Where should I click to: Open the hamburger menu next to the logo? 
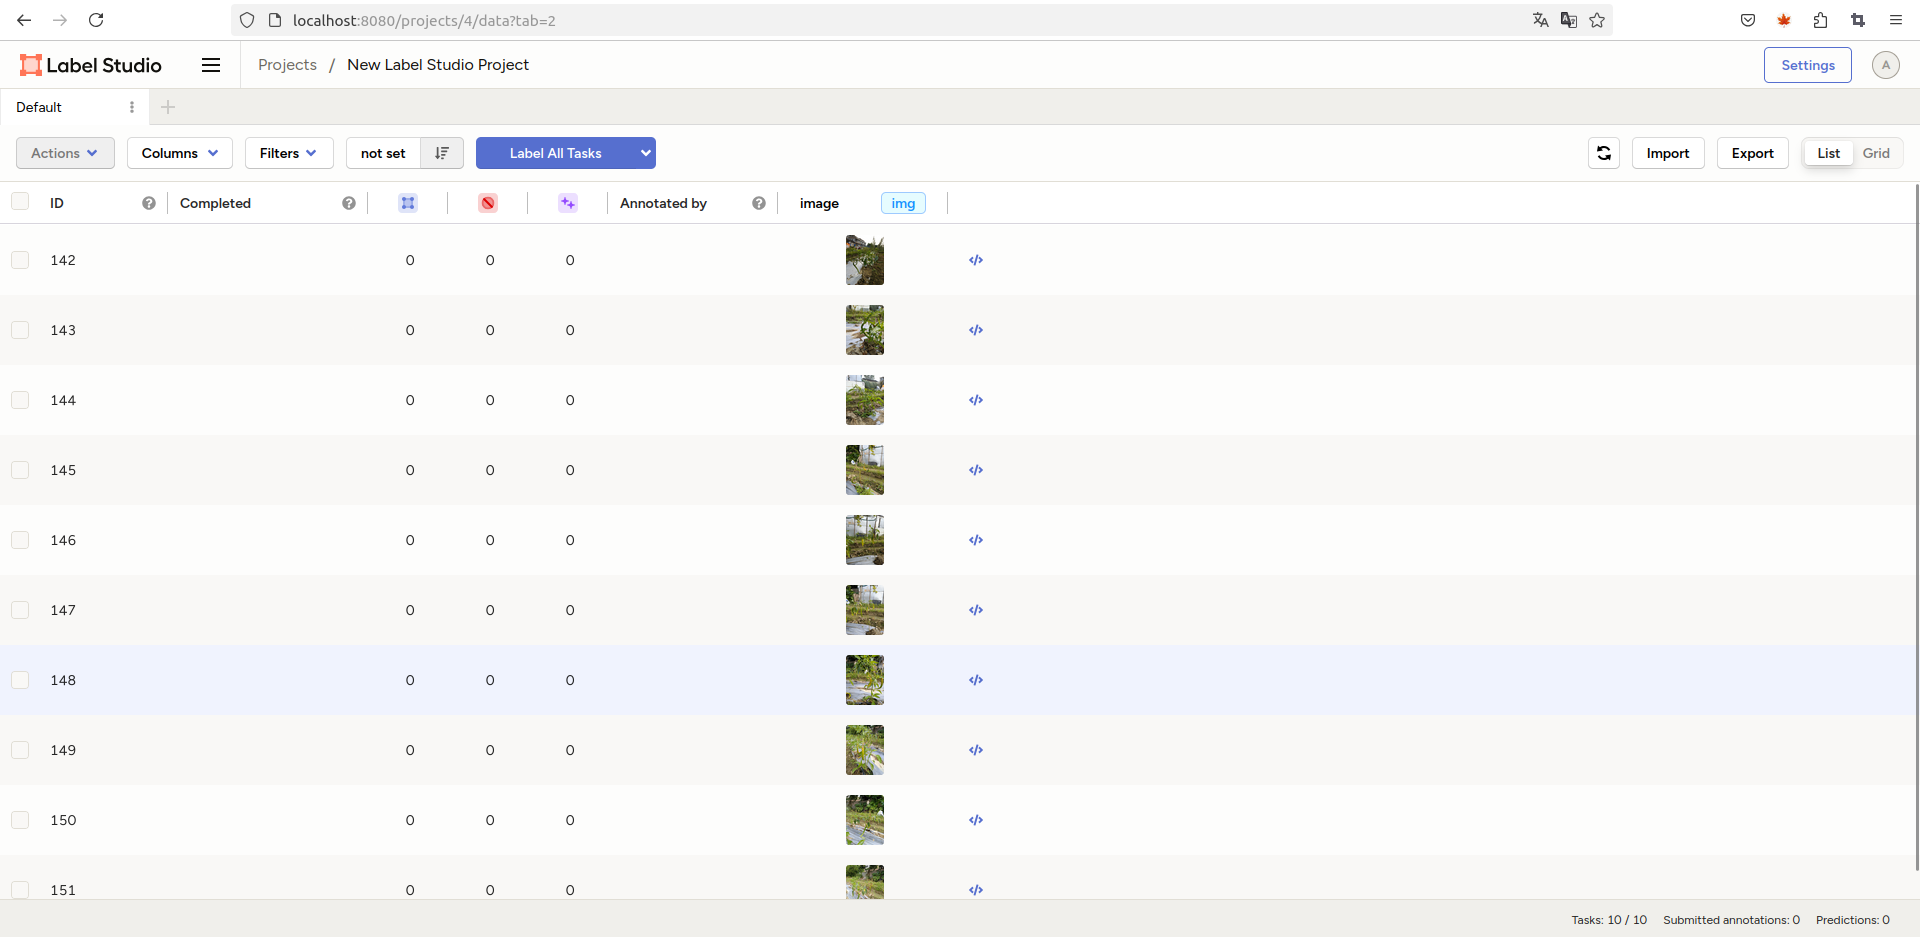[211, 65]
